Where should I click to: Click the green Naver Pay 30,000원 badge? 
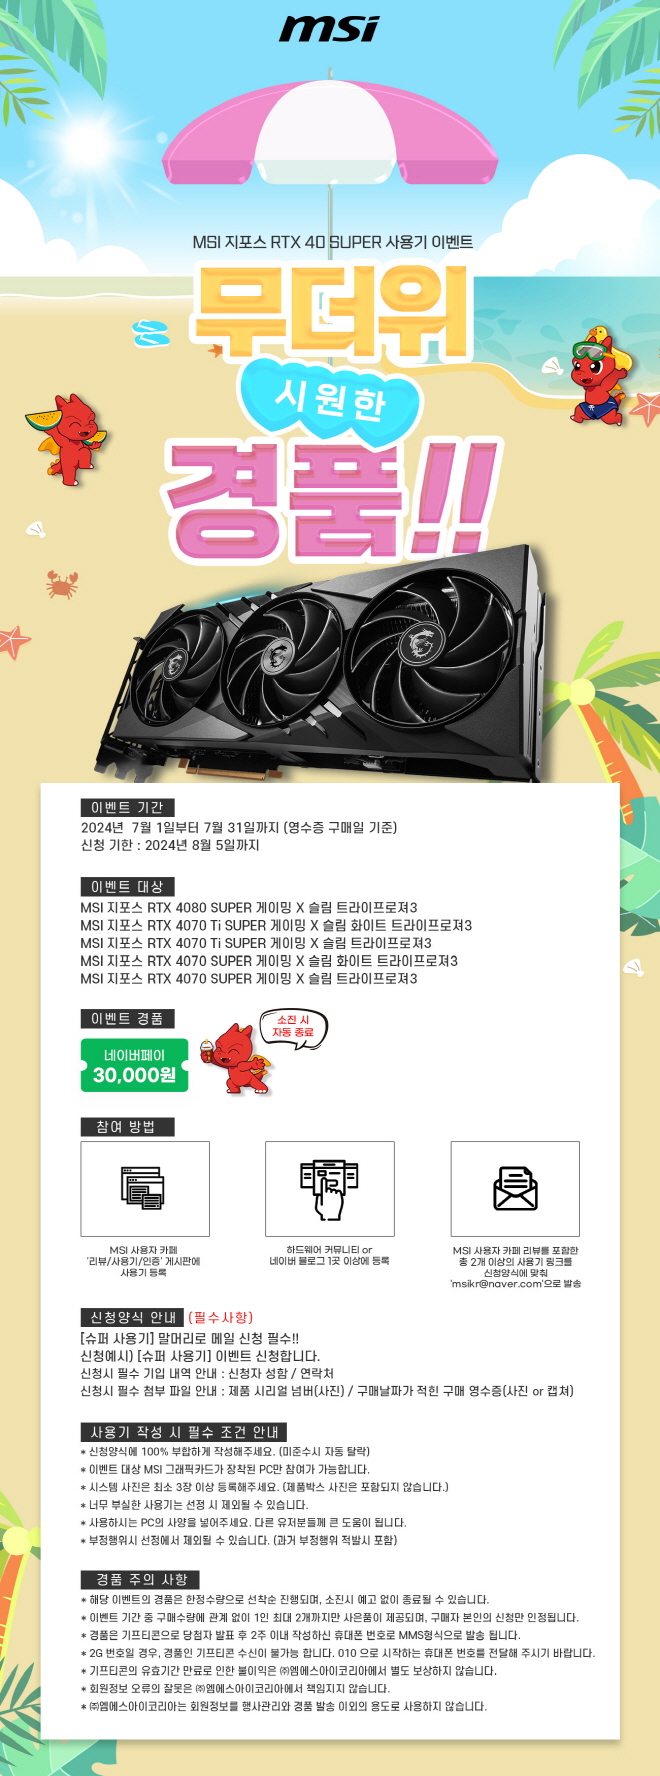coord(134,1065)
